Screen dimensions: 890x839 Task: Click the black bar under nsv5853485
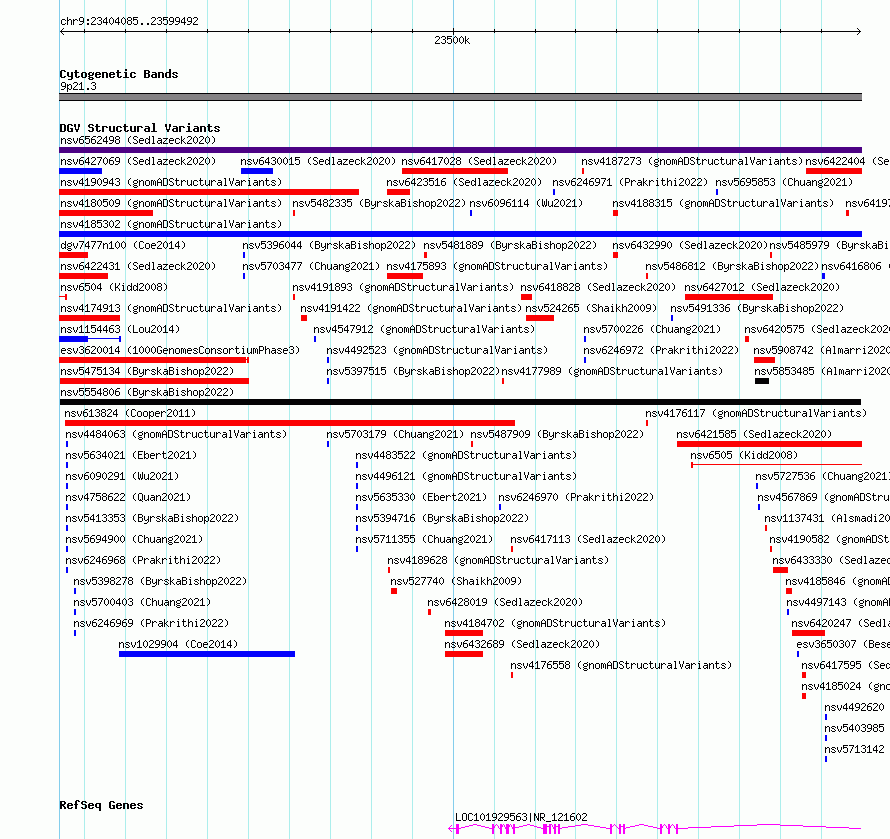762,381
